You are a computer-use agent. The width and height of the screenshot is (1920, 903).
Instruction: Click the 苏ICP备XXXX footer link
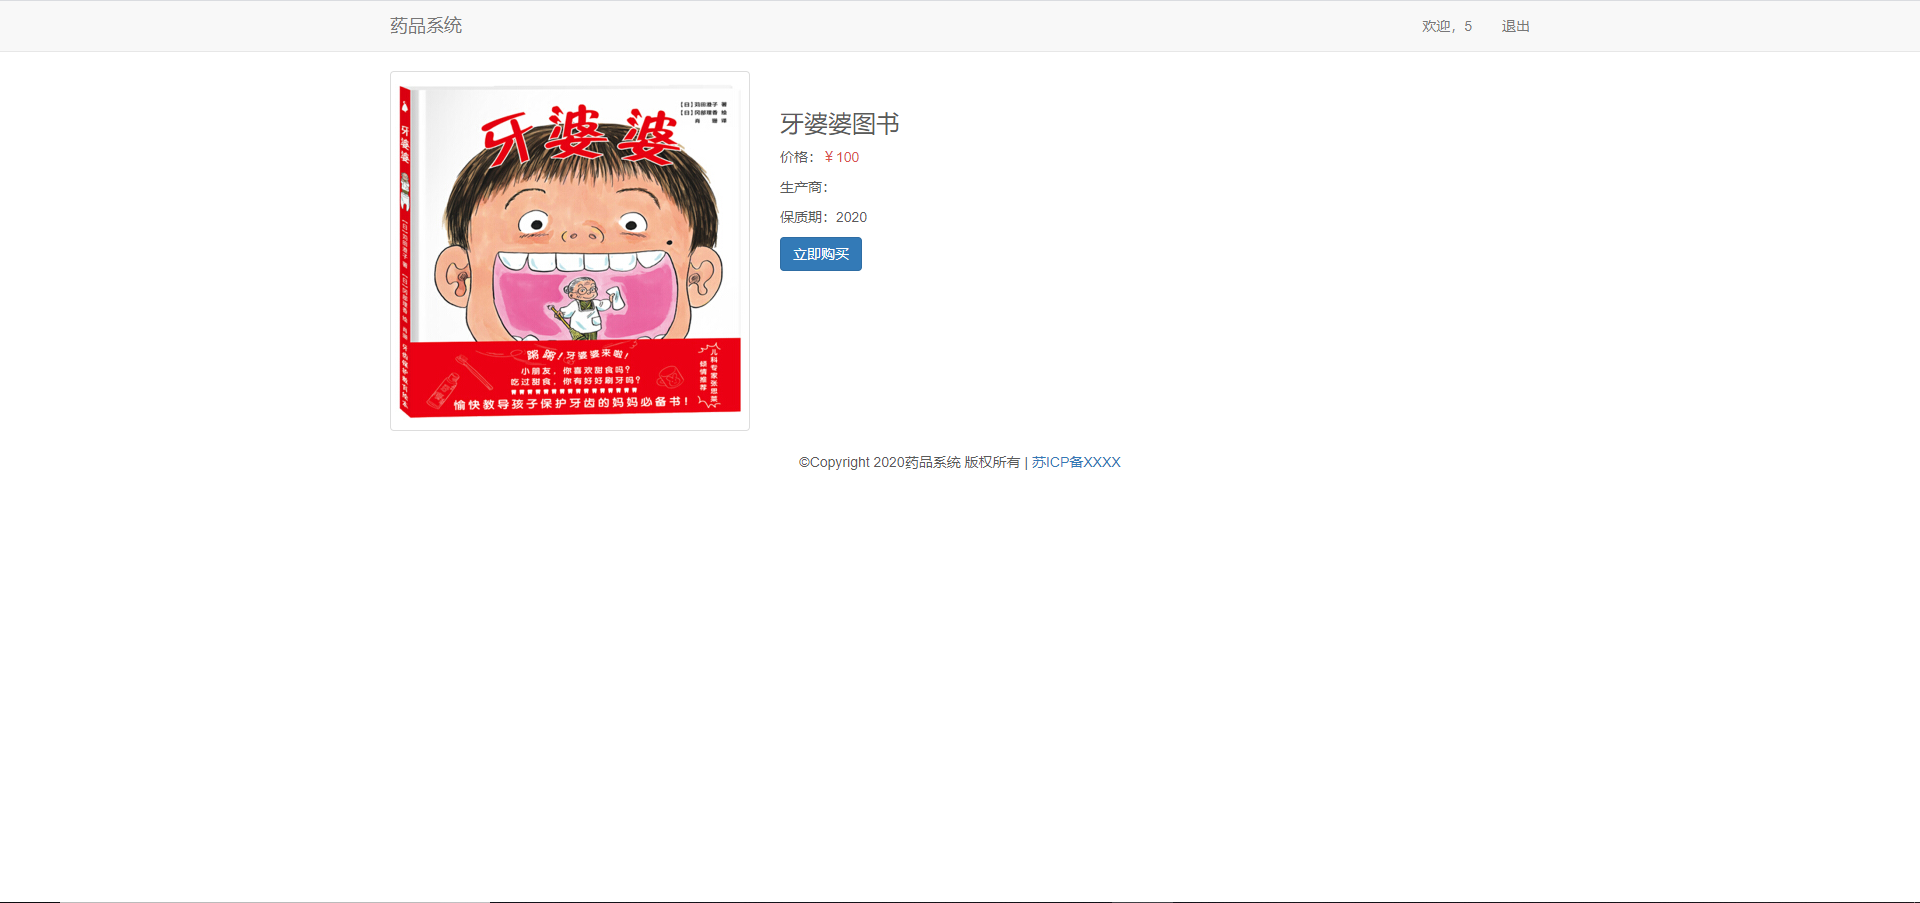(x=1077, y=462)
